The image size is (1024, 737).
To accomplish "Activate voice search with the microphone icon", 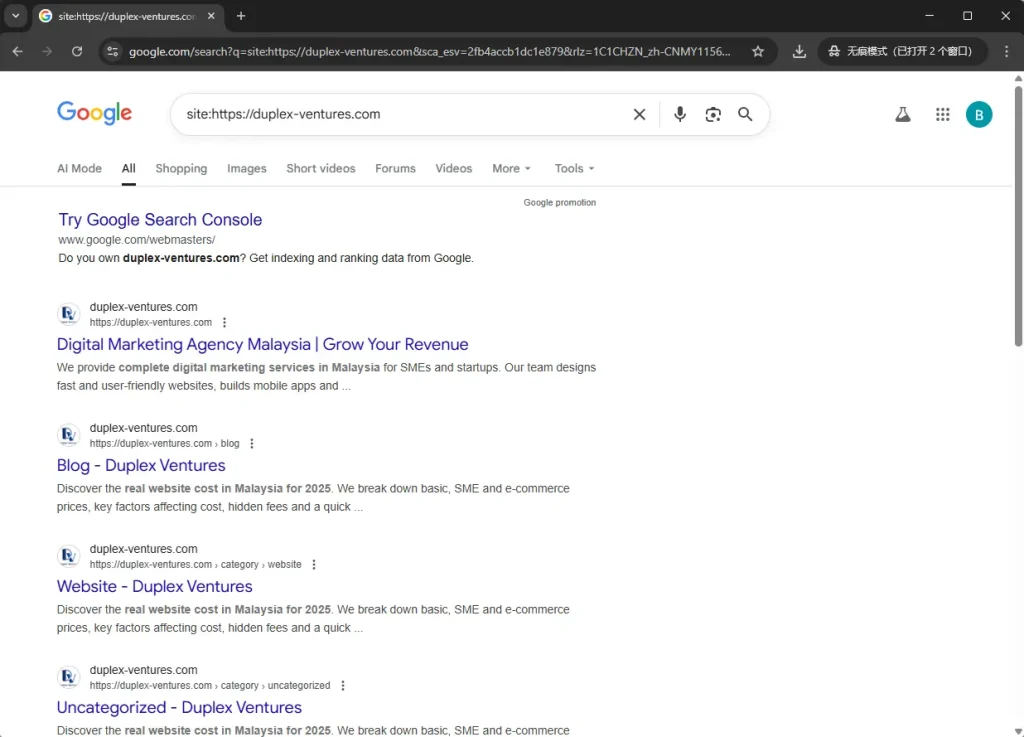I will (680, 114).
